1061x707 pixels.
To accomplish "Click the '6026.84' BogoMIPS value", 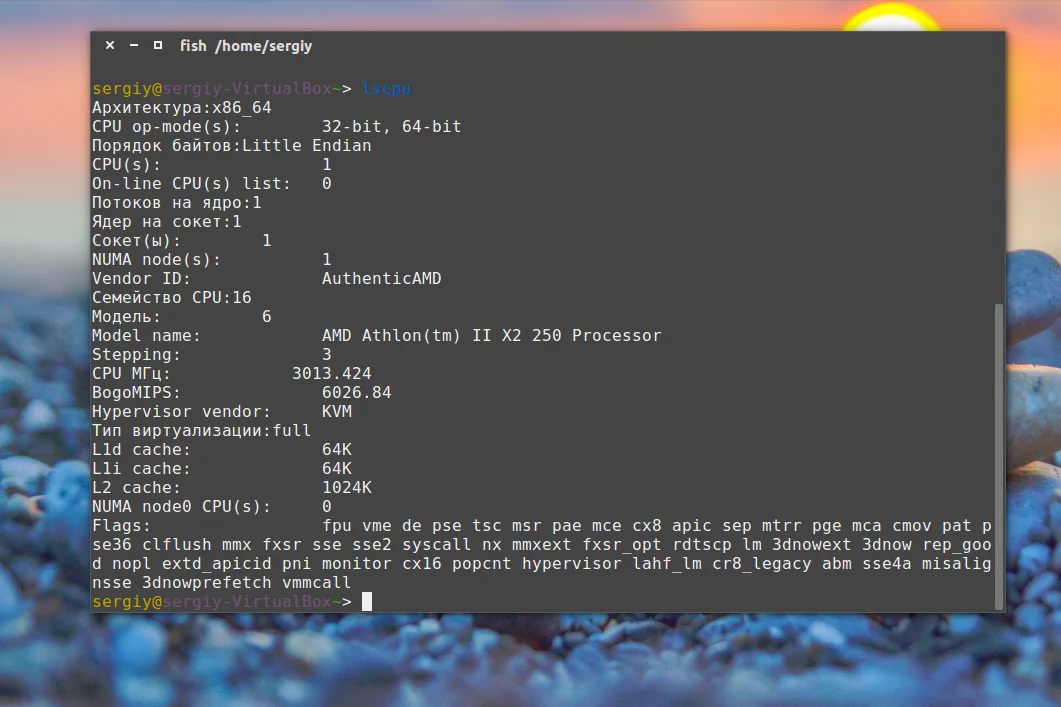I will (357, 392).
